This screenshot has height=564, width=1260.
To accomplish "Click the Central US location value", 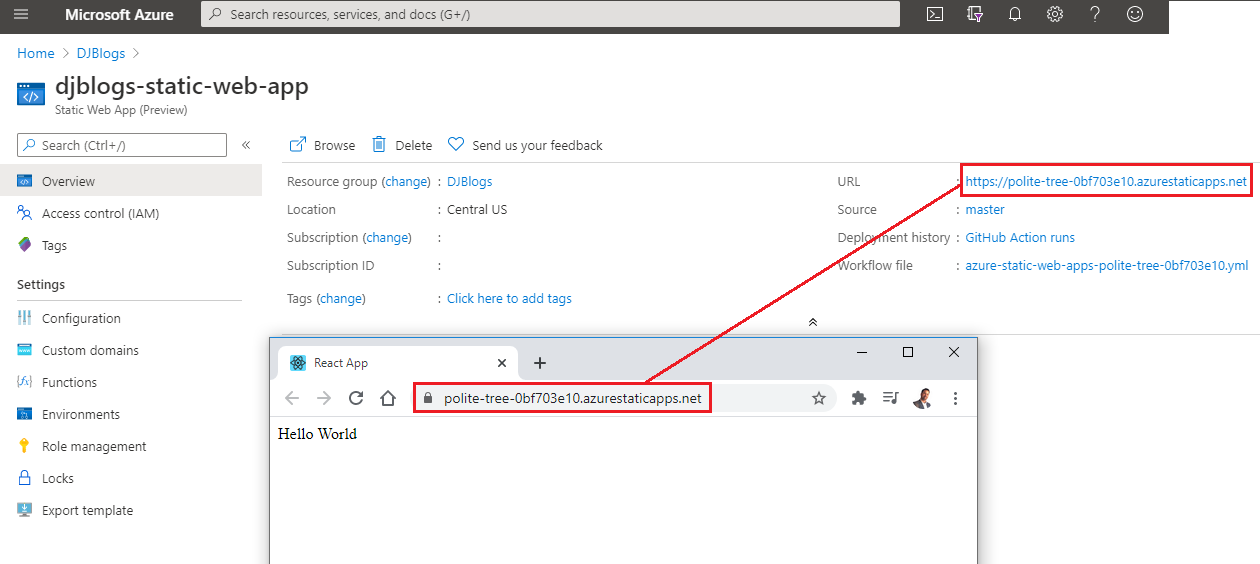I will [477, 210].
